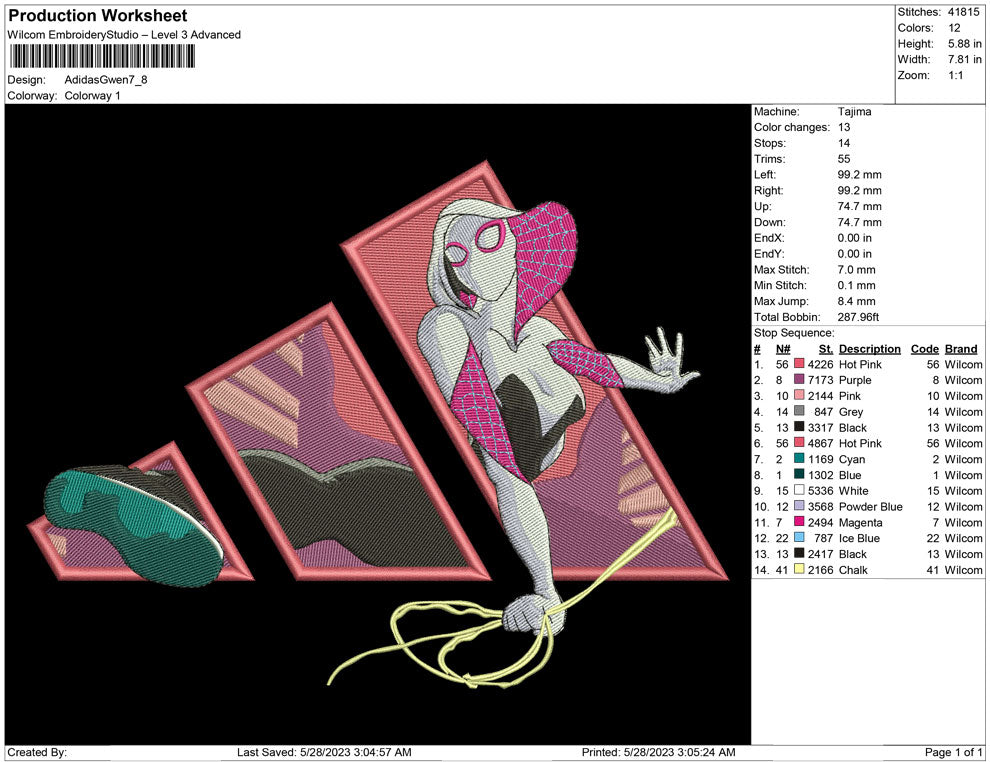The width and height of the screenshot is (990, 762).
Task: Click the 'Stop Sequence:' label
Action: click(794, 333)
